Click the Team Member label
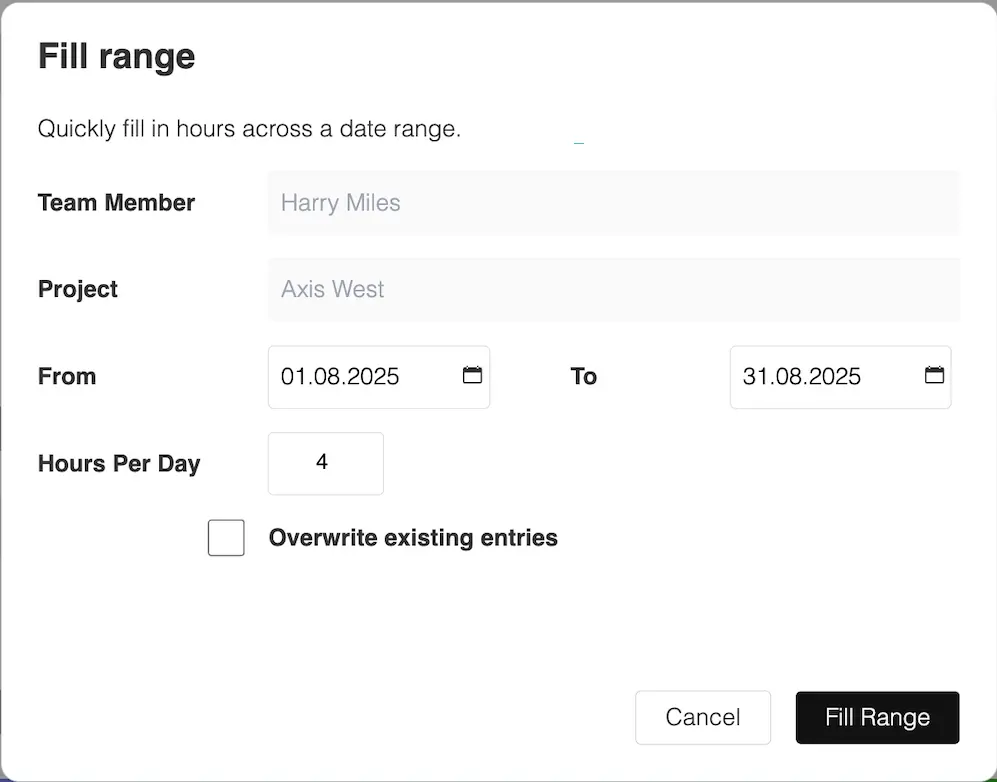 coord(115,202)
